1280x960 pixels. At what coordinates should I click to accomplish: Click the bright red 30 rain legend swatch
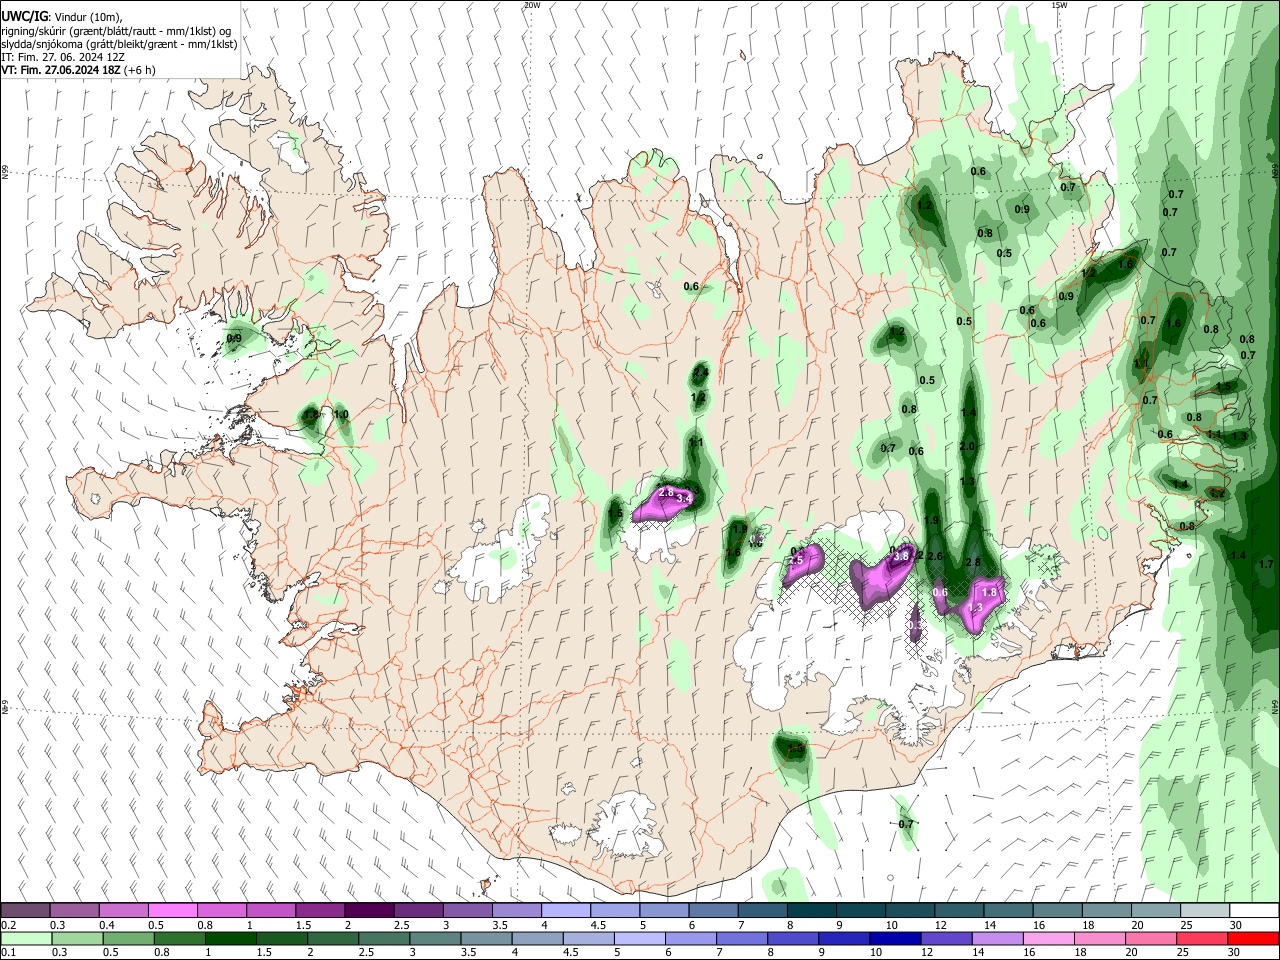[1253, 938]
